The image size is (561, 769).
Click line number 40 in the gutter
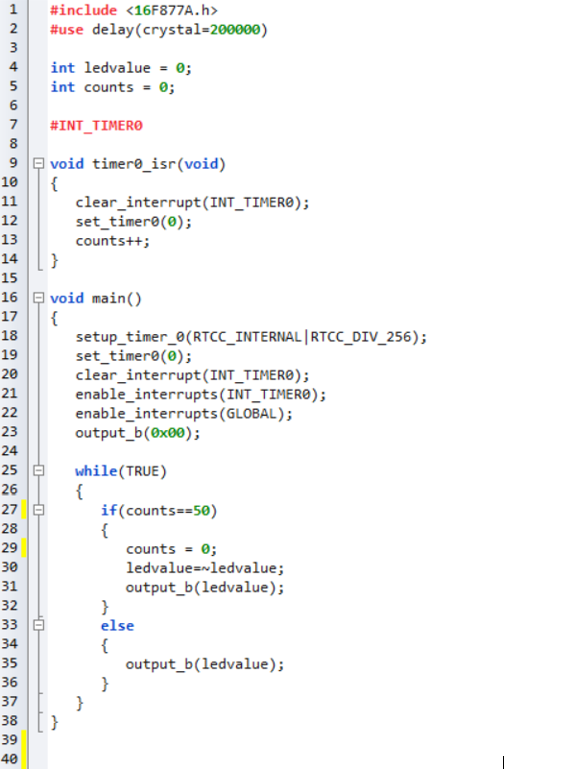point(9,759)
